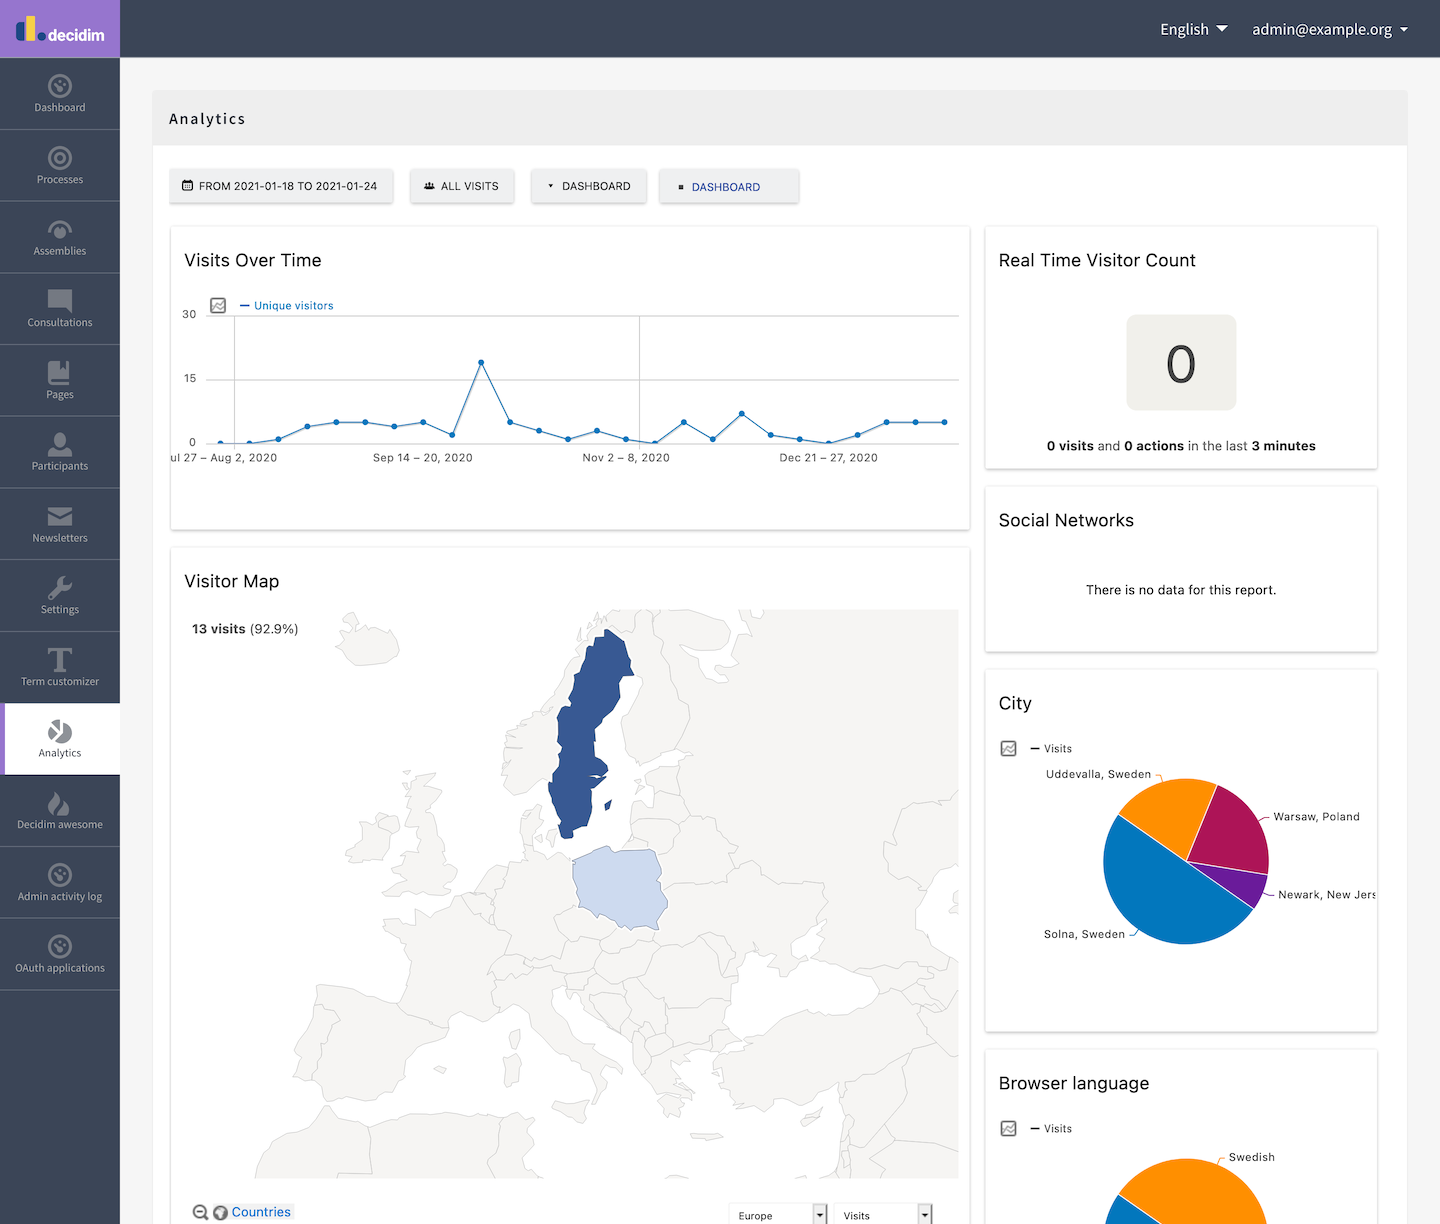
Task: Open the admin@example.org account menu
Action: click(1330, 29)
